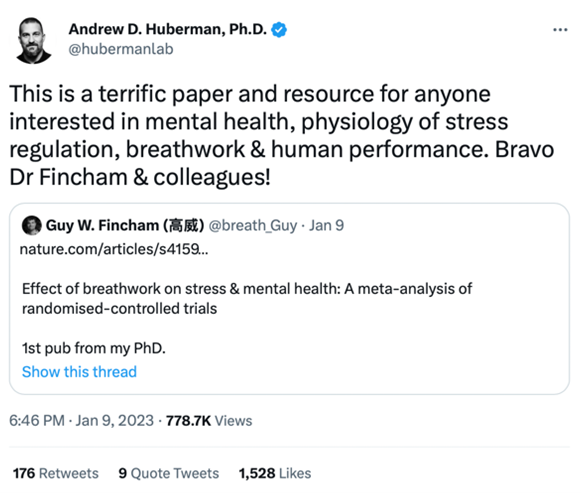Open the three-dot more options menu
The image size is (581, 493).
pos(560,30)
